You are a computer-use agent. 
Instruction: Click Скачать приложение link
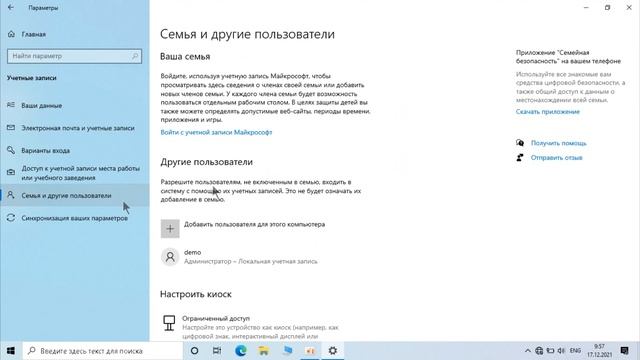coord(547,111)
